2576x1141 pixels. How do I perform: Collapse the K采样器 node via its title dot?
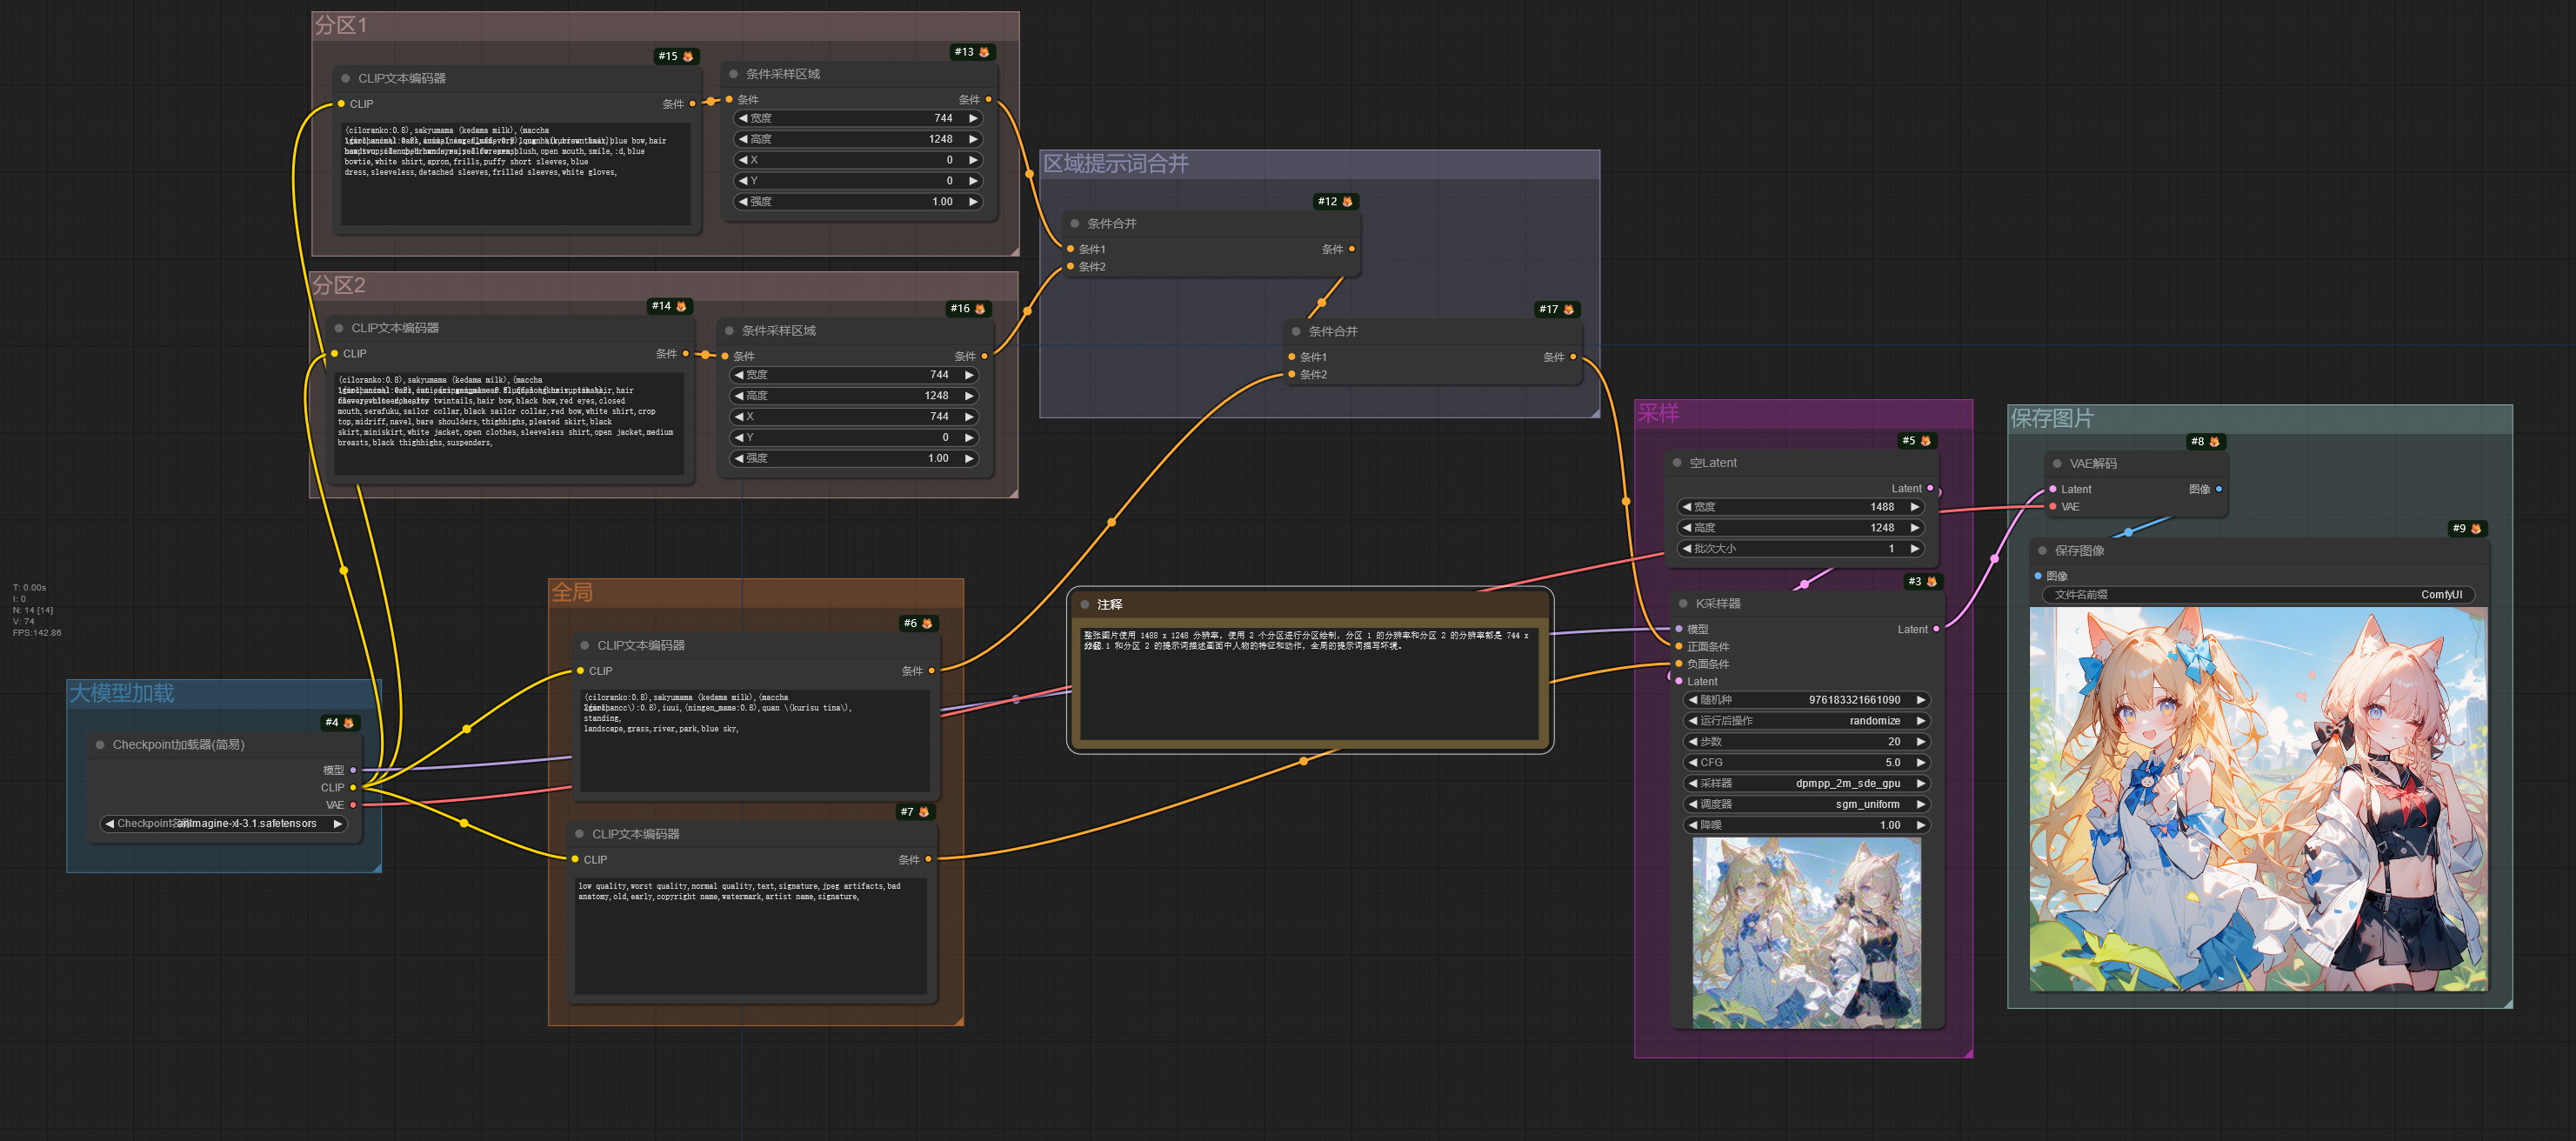pyautogui.click(x=1683, y=603)
